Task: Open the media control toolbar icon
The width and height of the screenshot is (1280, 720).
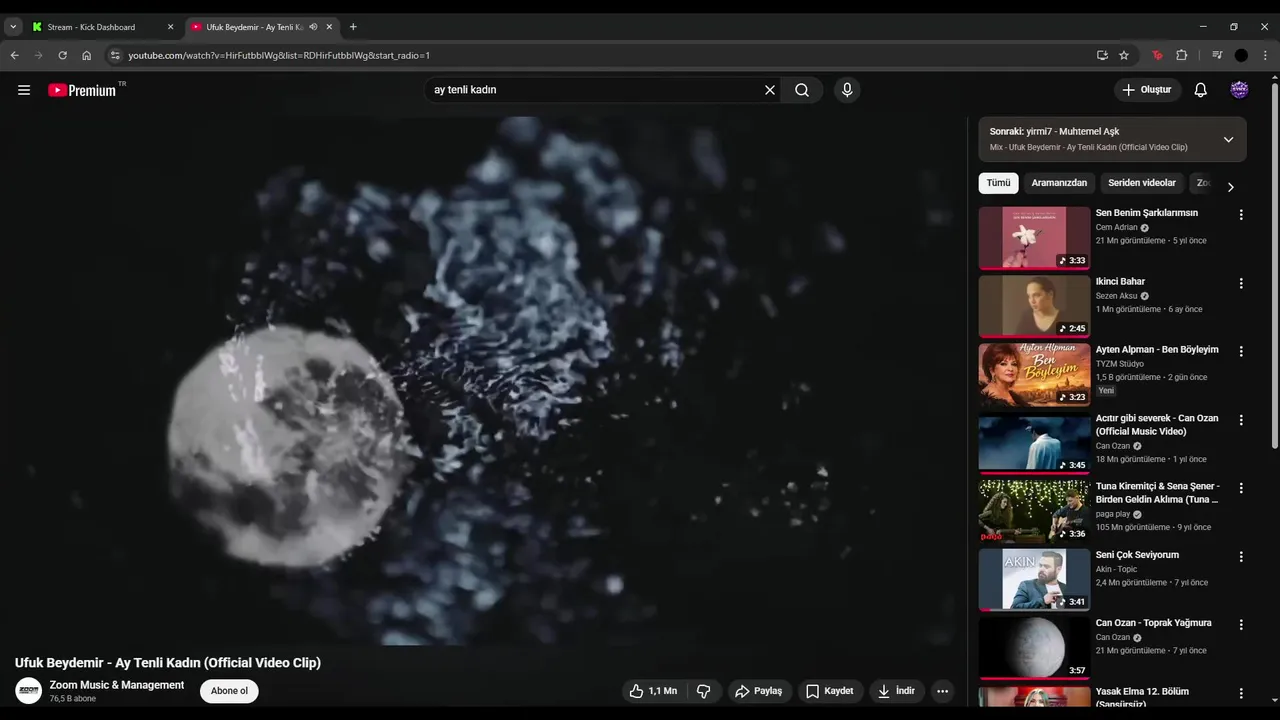Action: coord(1217,55)
